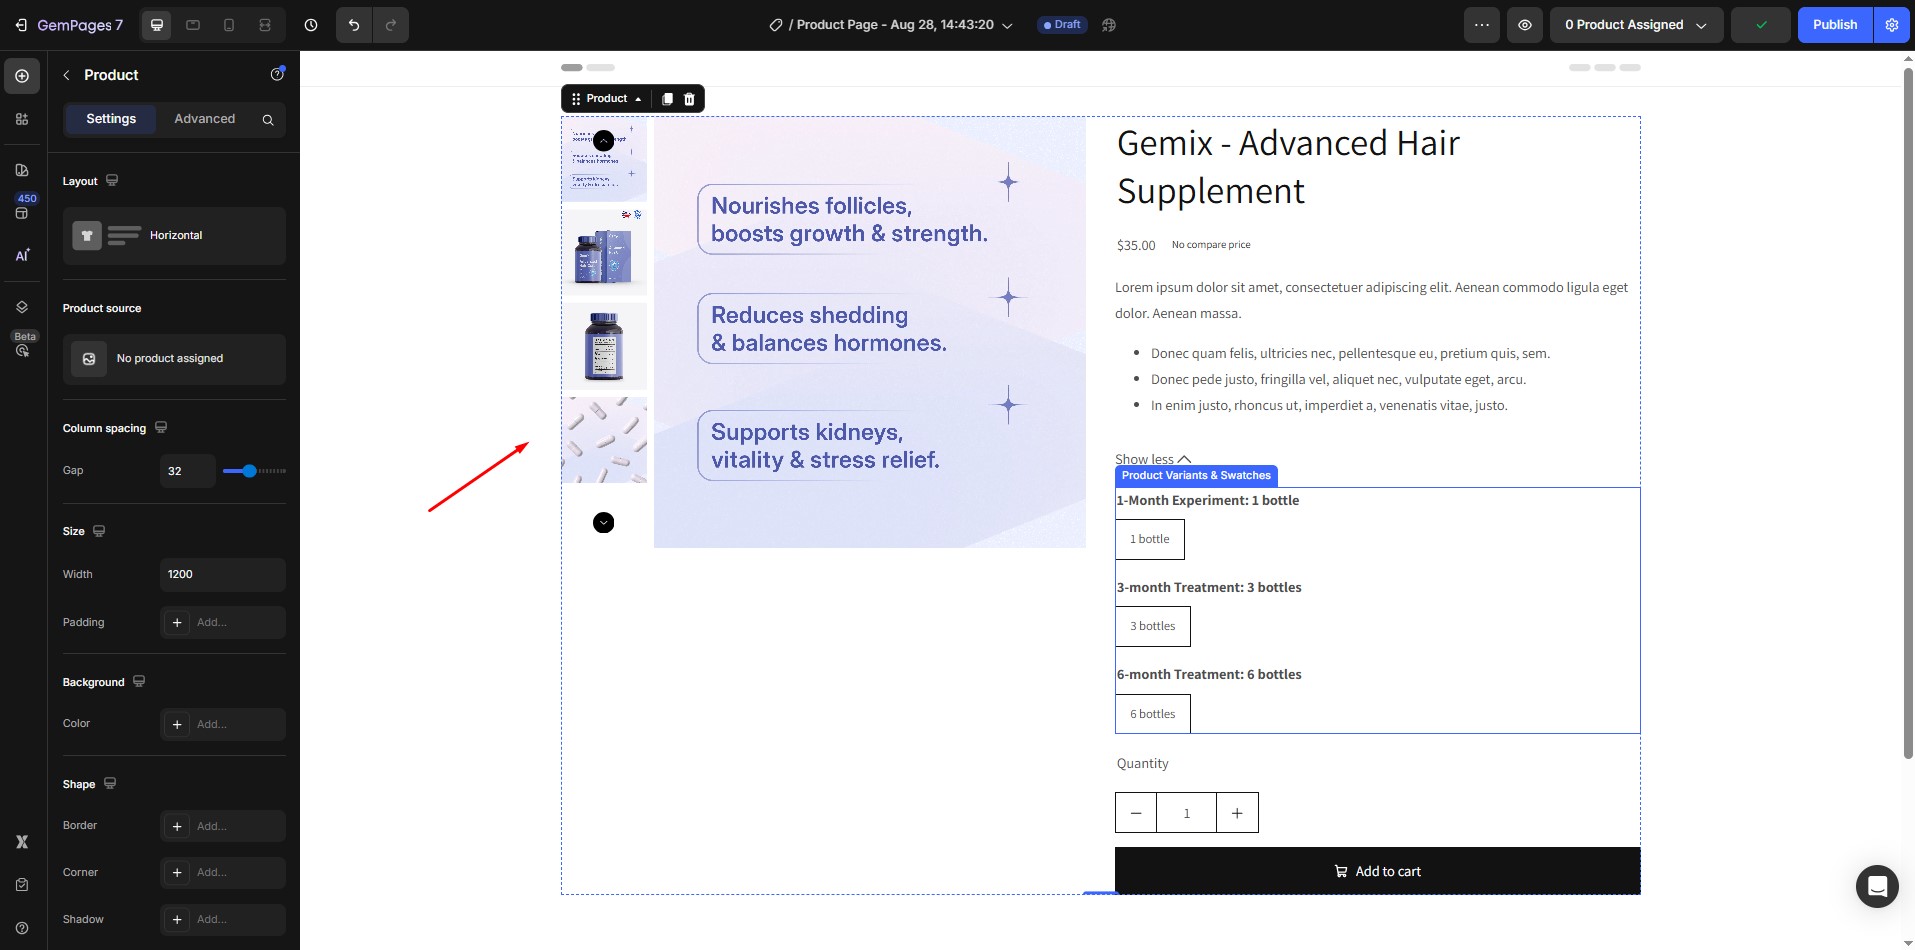1915x950 pixels.
Task: Toggle device icon next to Shape
Action: tap(110, 784)
